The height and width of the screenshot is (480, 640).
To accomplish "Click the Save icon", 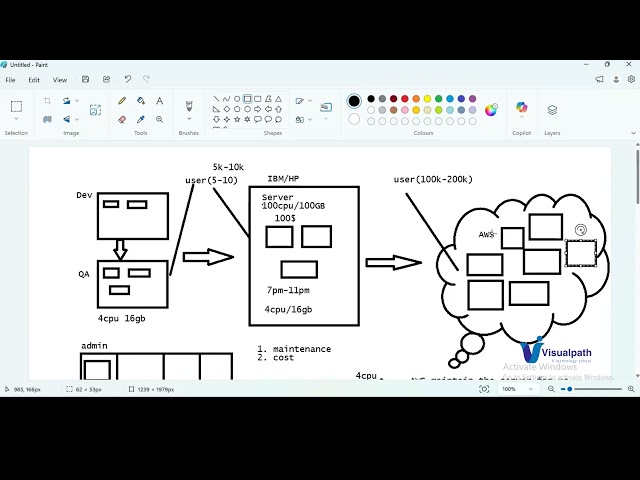I will point(85,80).
